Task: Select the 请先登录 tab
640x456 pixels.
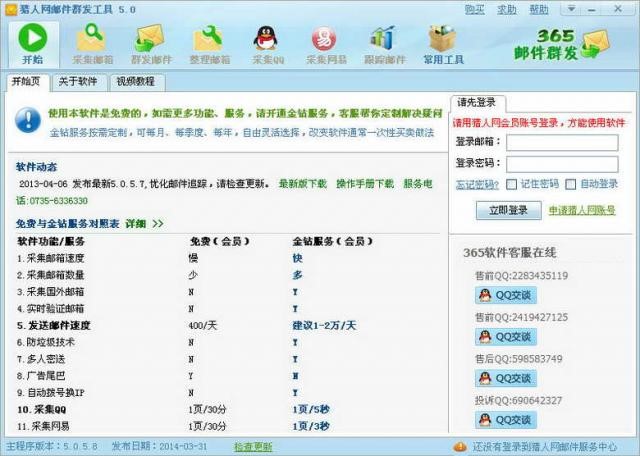Action: tap(477, 102)
